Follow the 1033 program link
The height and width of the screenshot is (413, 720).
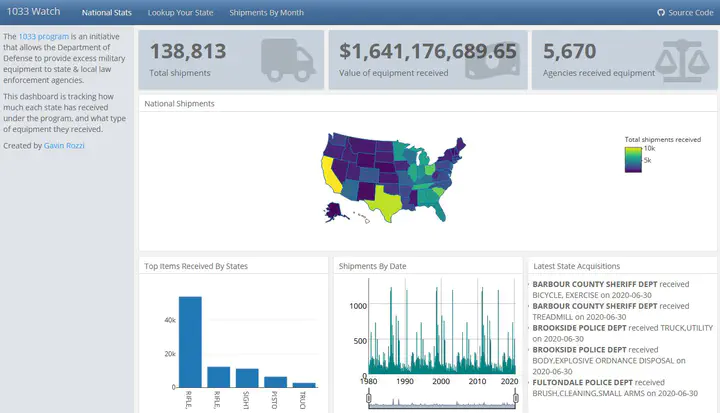pyautogui.click(x=44, y=36)
